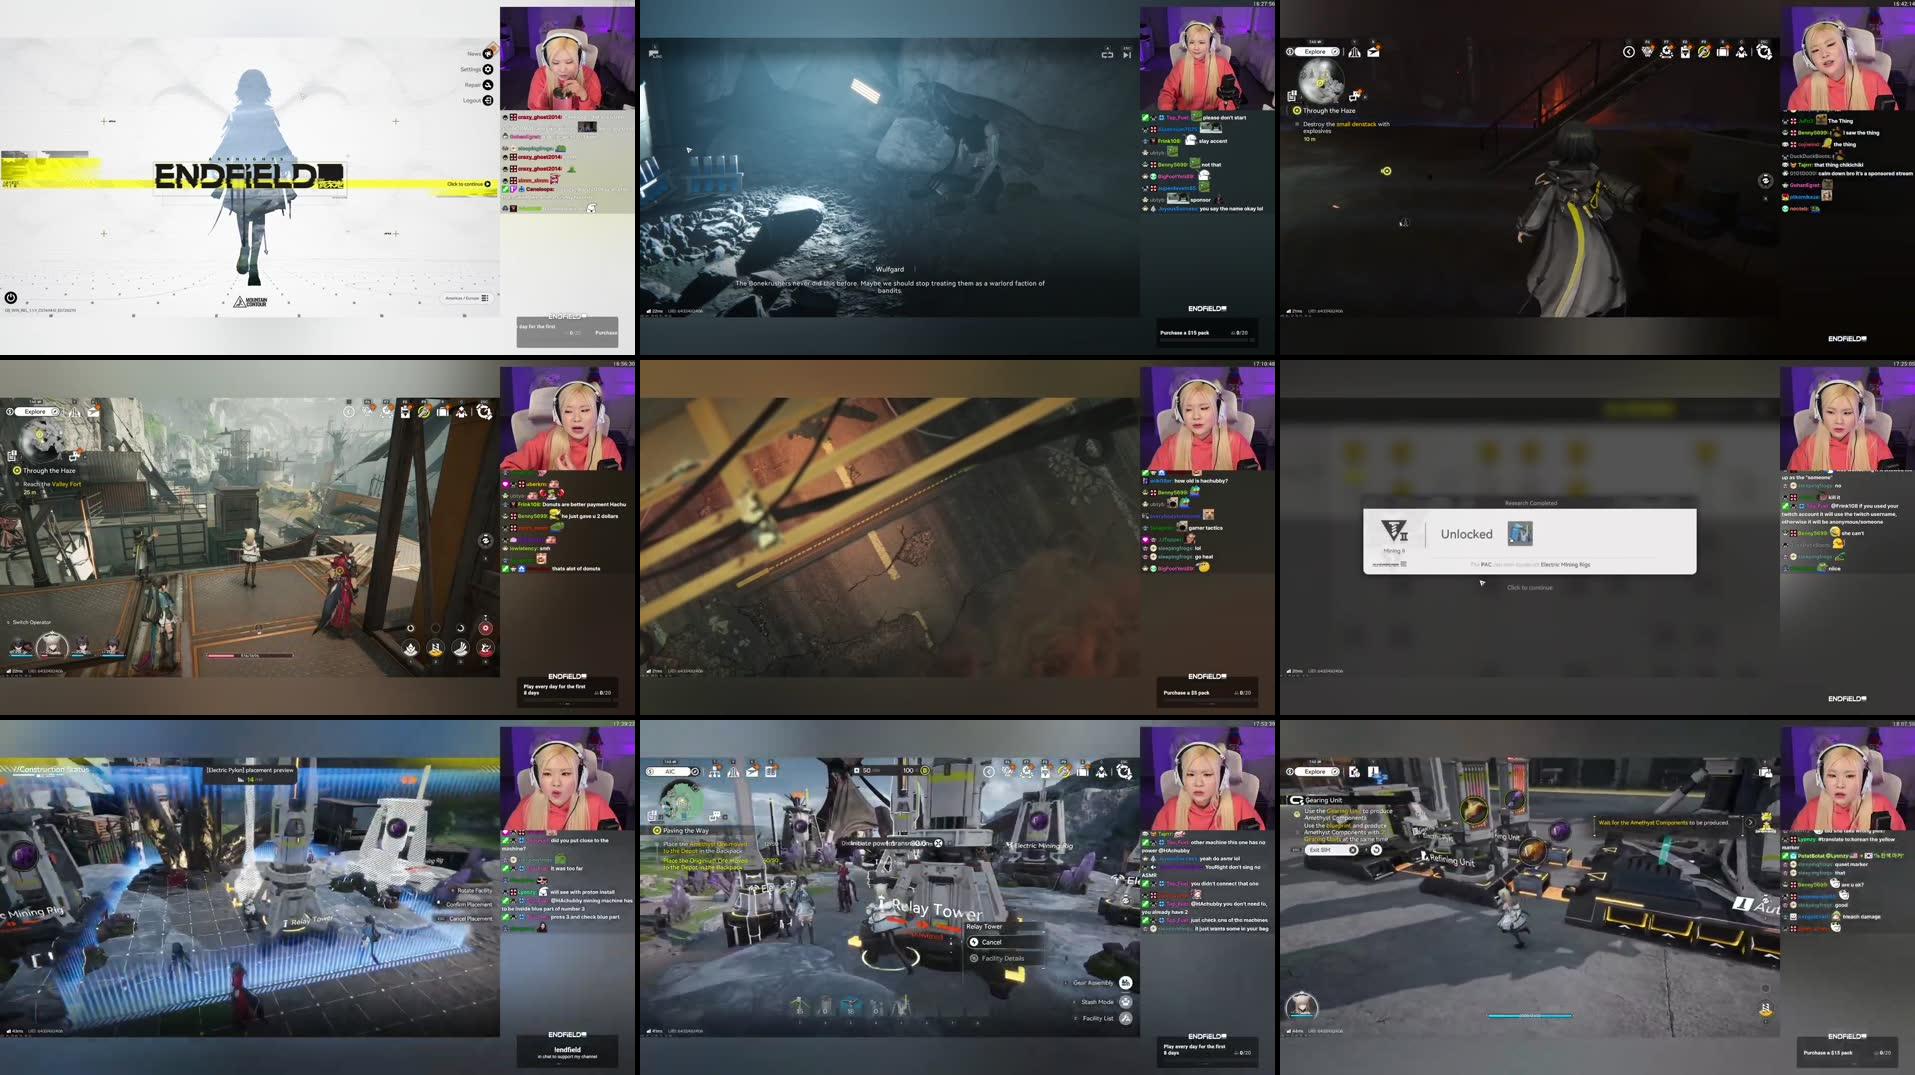
Task: Select the Logout icon
Action: pos(487,100)
